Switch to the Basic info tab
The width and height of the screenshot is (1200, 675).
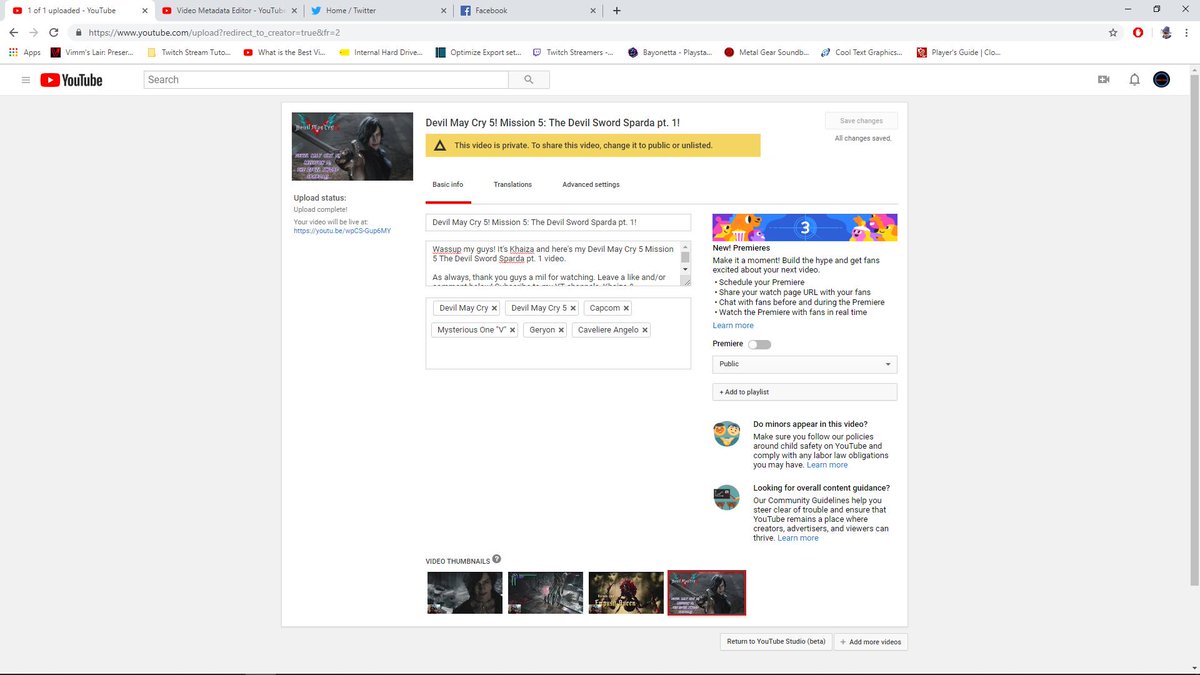click(x=447, y=185)
